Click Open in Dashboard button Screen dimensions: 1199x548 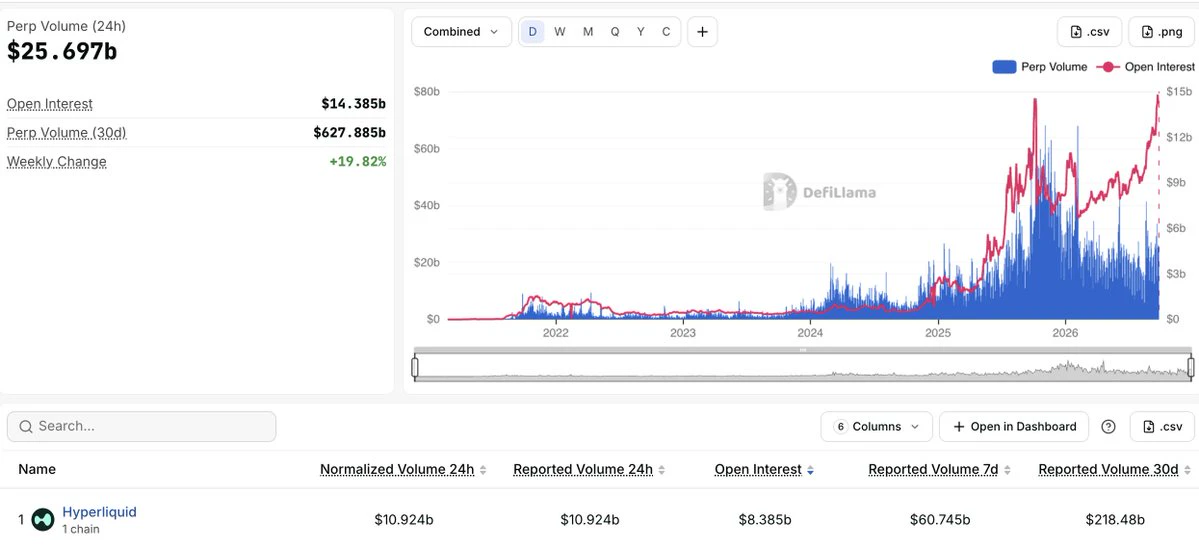pos(1013,426)
